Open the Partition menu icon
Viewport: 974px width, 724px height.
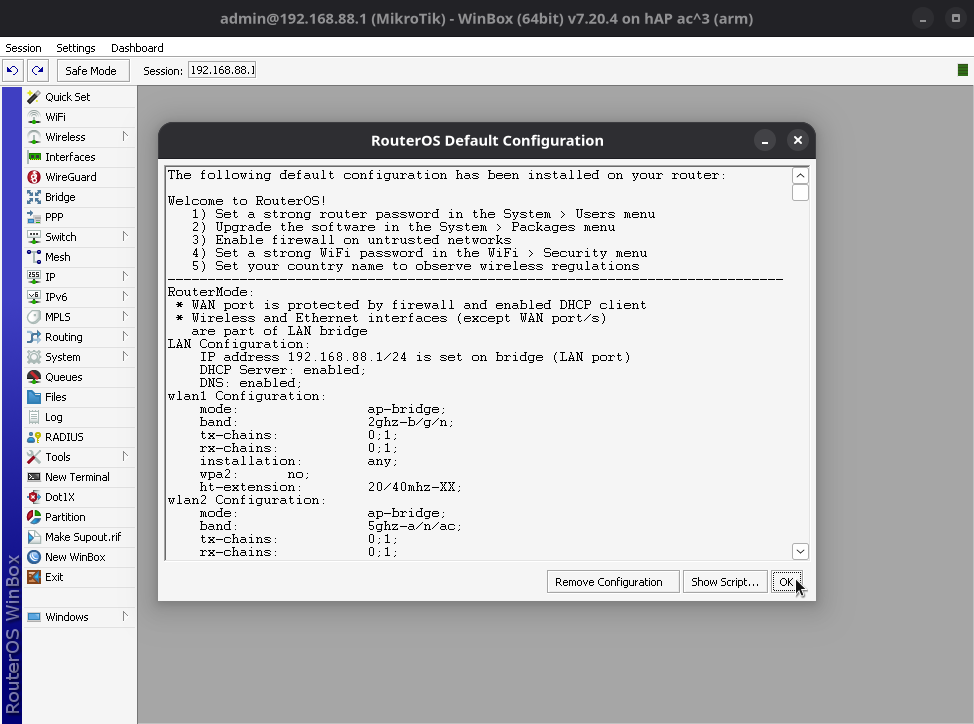click(34, 517)
